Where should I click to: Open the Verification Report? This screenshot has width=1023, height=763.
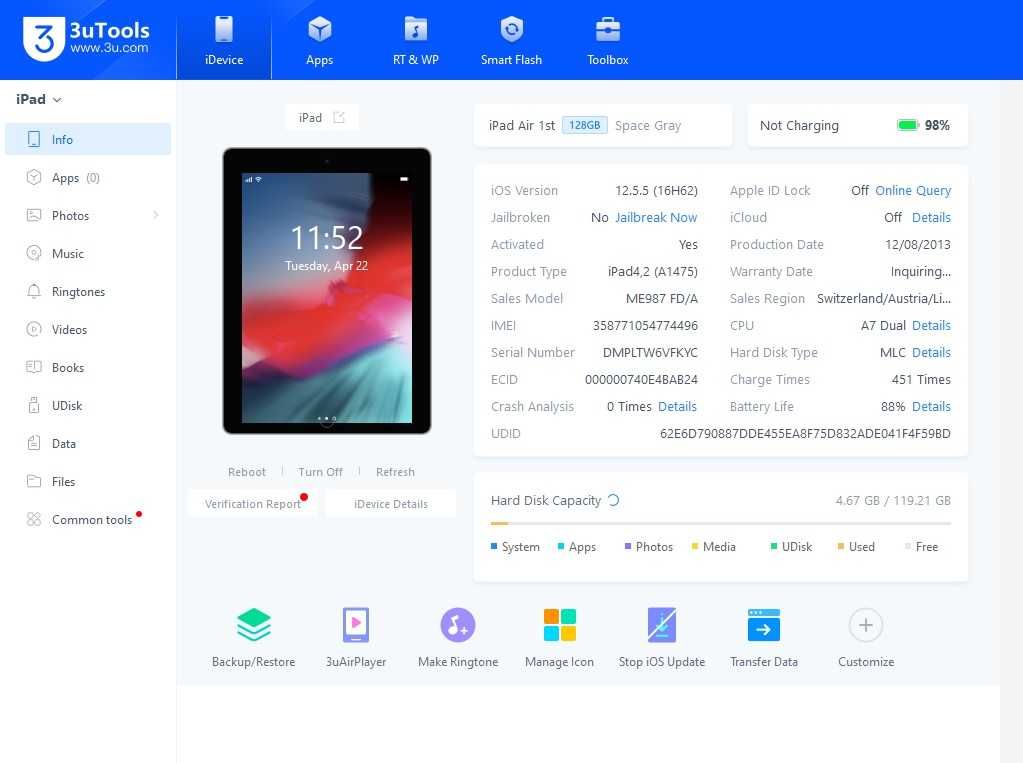coord(252,504)
